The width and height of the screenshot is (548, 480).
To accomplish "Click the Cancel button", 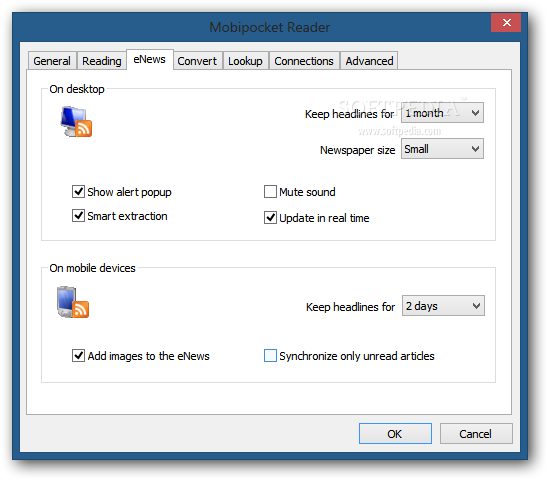I will point(476,434).
